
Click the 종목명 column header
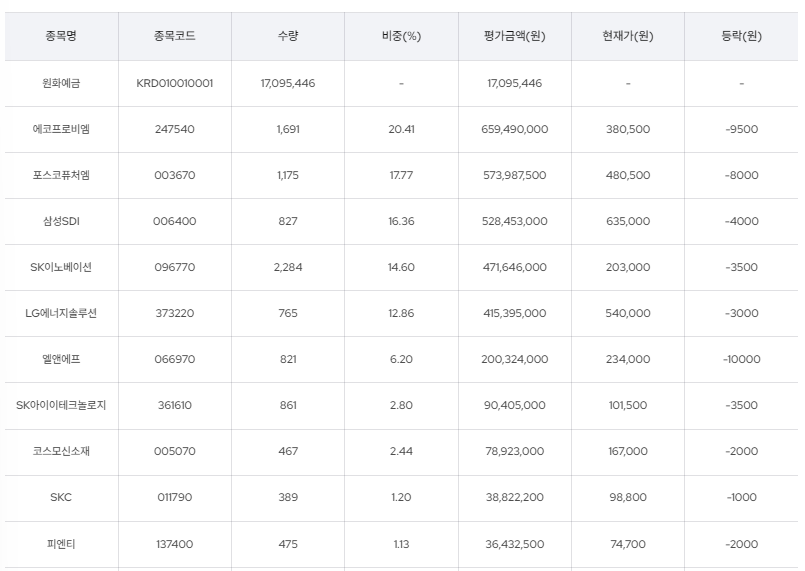coord(61,36)
